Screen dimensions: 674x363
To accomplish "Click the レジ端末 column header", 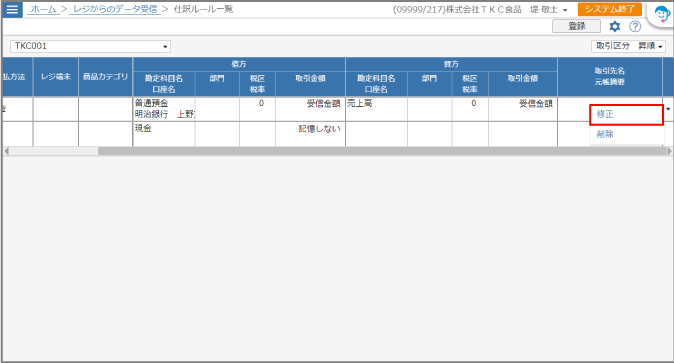I will (55, 77).
